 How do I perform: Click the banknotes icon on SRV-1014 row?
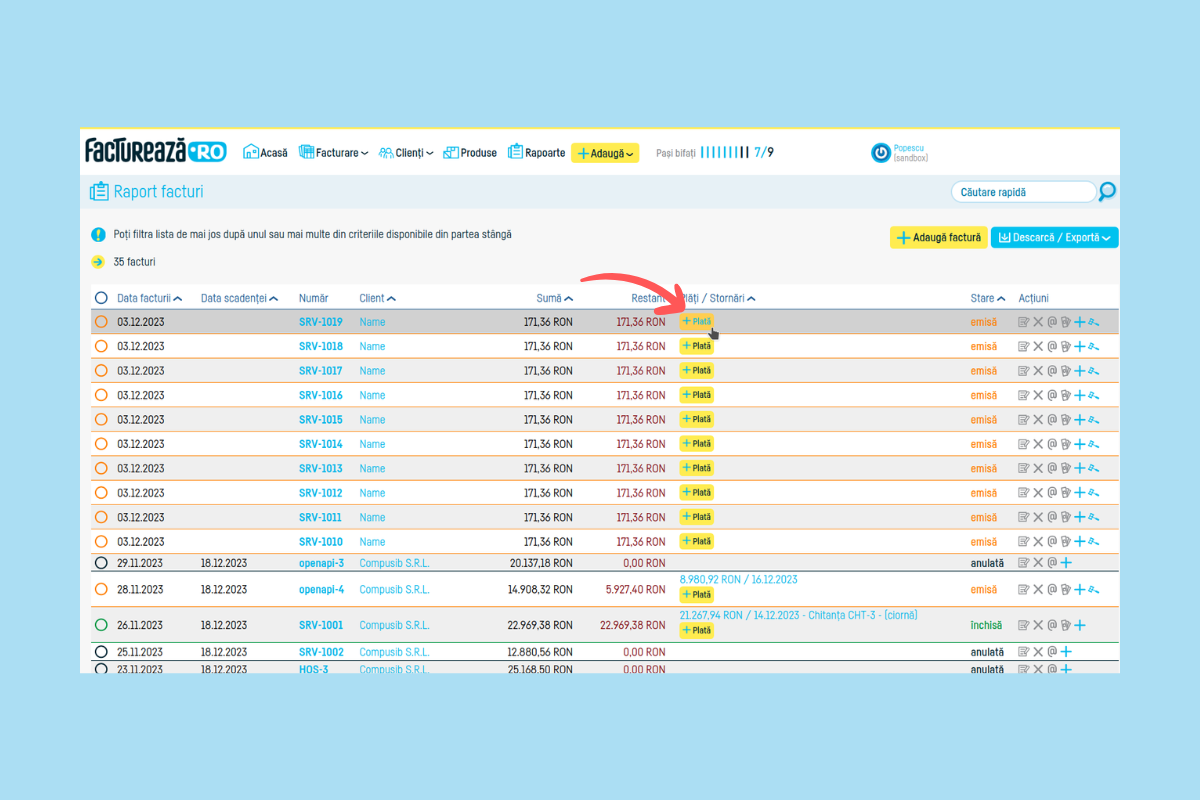tap(1066, 444)
